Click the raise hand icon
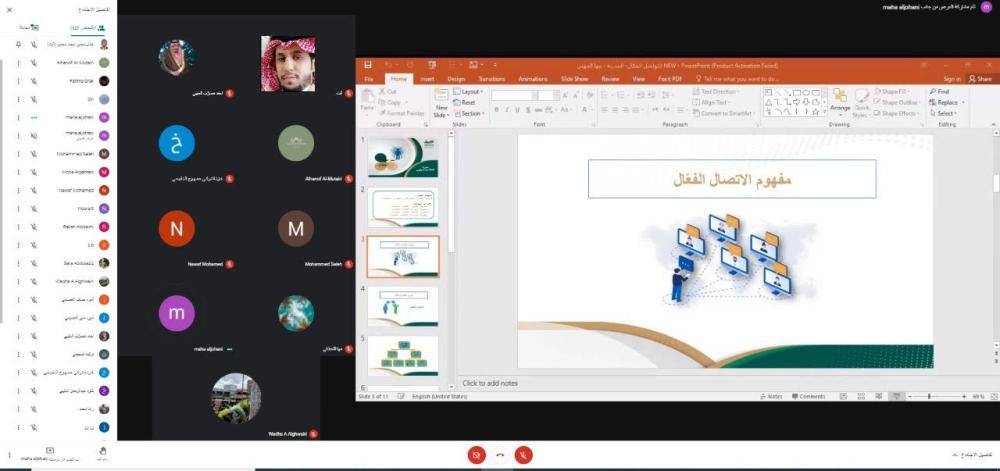1000x471 pixels. (x=102, y=453)
